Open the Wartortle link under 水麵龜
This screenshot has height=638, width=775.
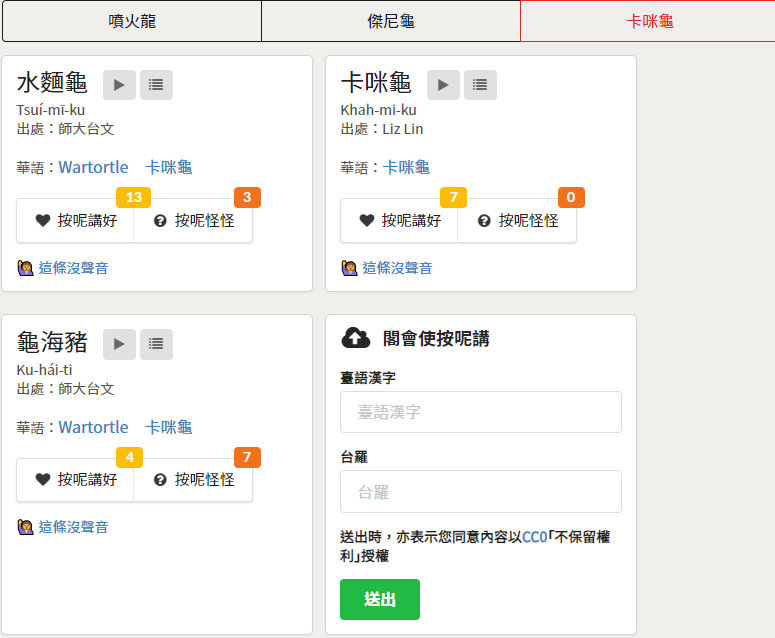(x=93, y=168)
